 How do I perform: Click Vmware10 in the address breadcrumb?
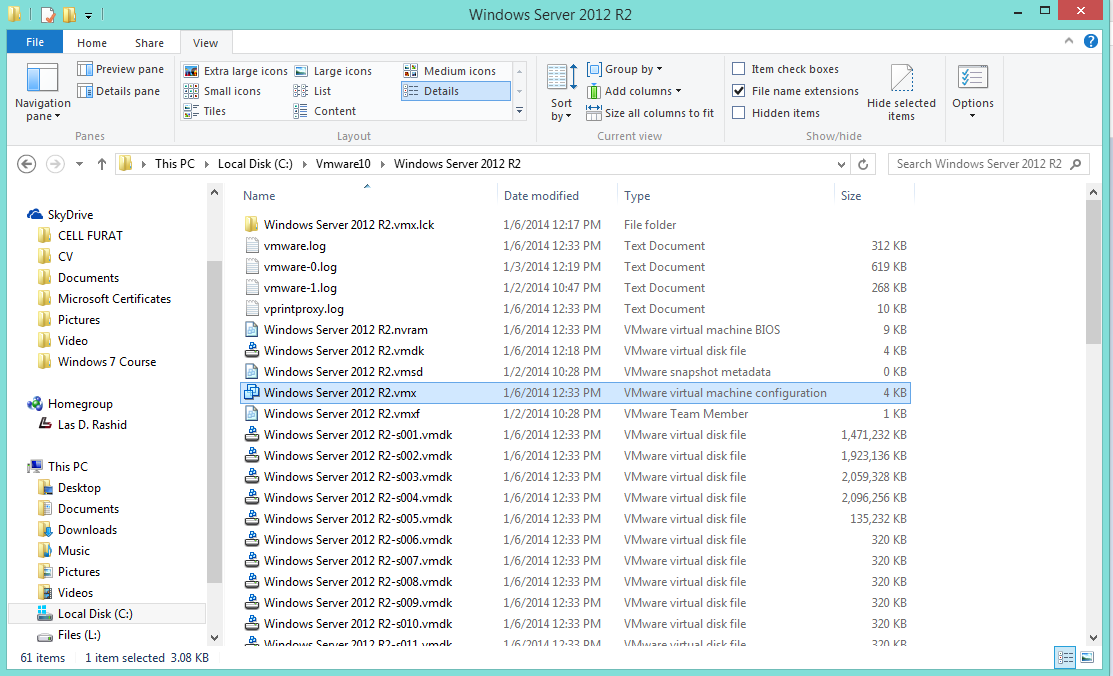(x=343, y=164)
